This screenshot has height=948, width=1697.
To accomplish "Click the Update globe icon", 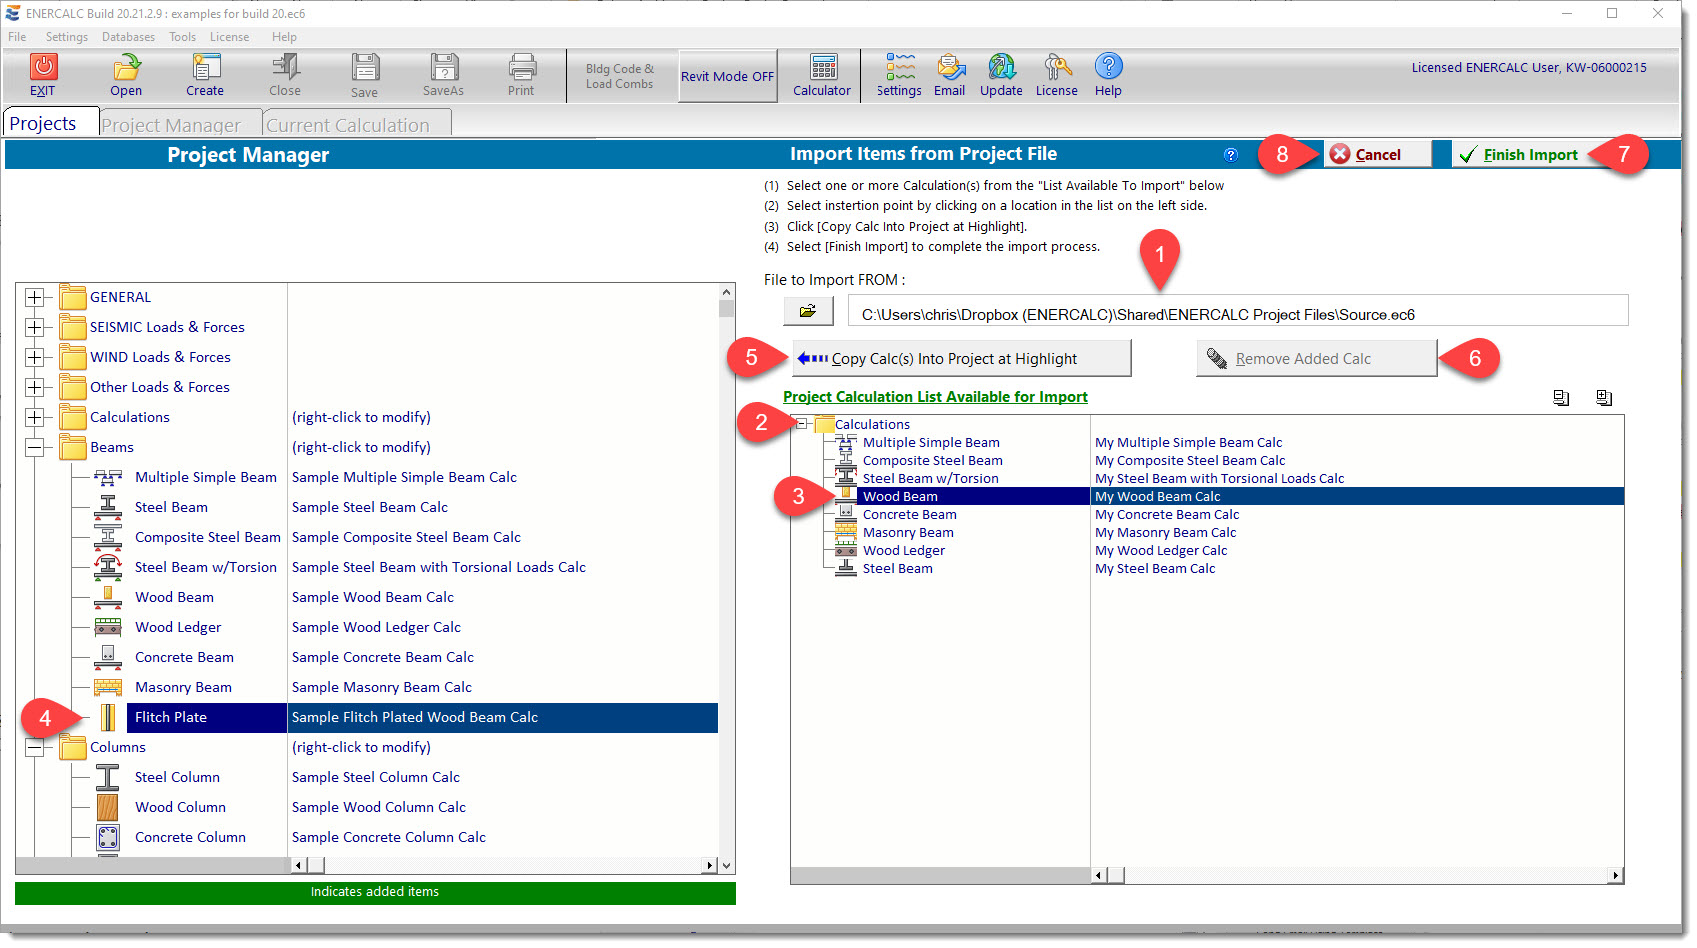I will pos(1001,68).
